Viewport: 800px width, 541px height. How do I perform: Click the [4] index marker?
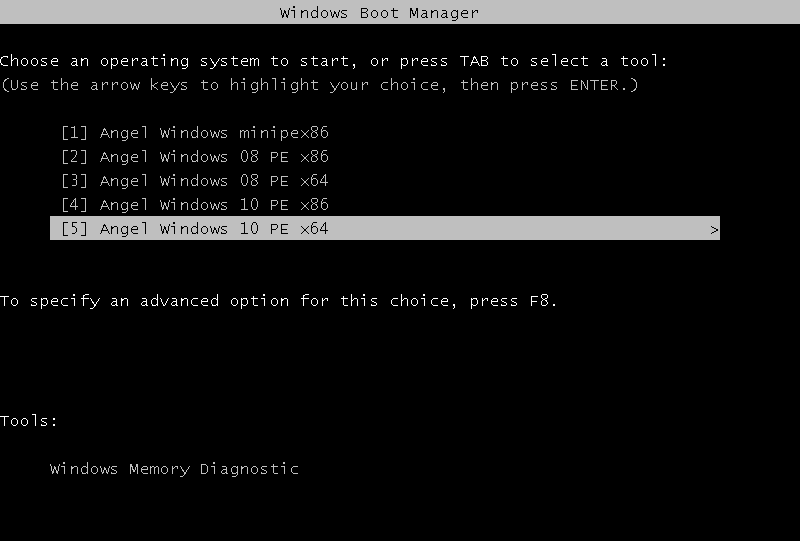coord(74,205)
